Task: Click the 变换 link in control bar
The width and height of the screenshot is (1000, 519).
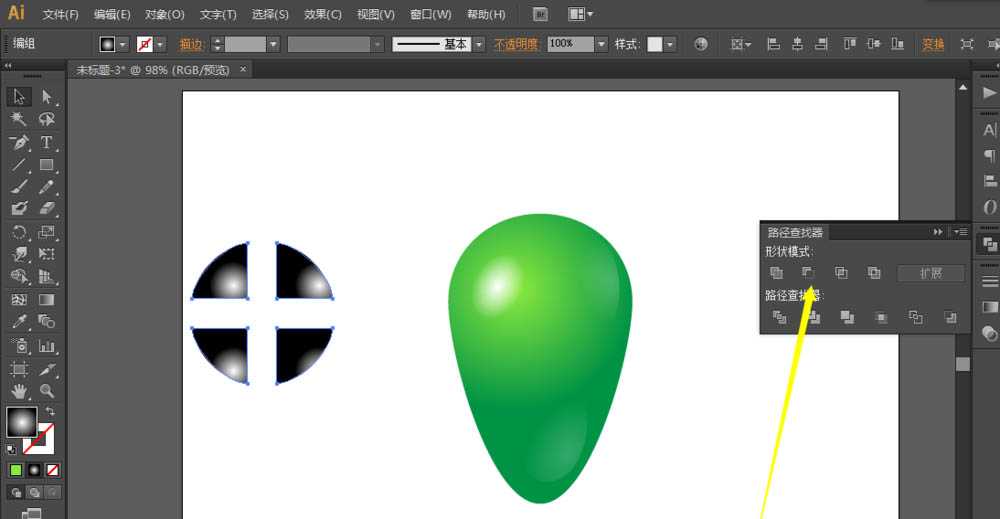Action: click(x=933, y=44)
